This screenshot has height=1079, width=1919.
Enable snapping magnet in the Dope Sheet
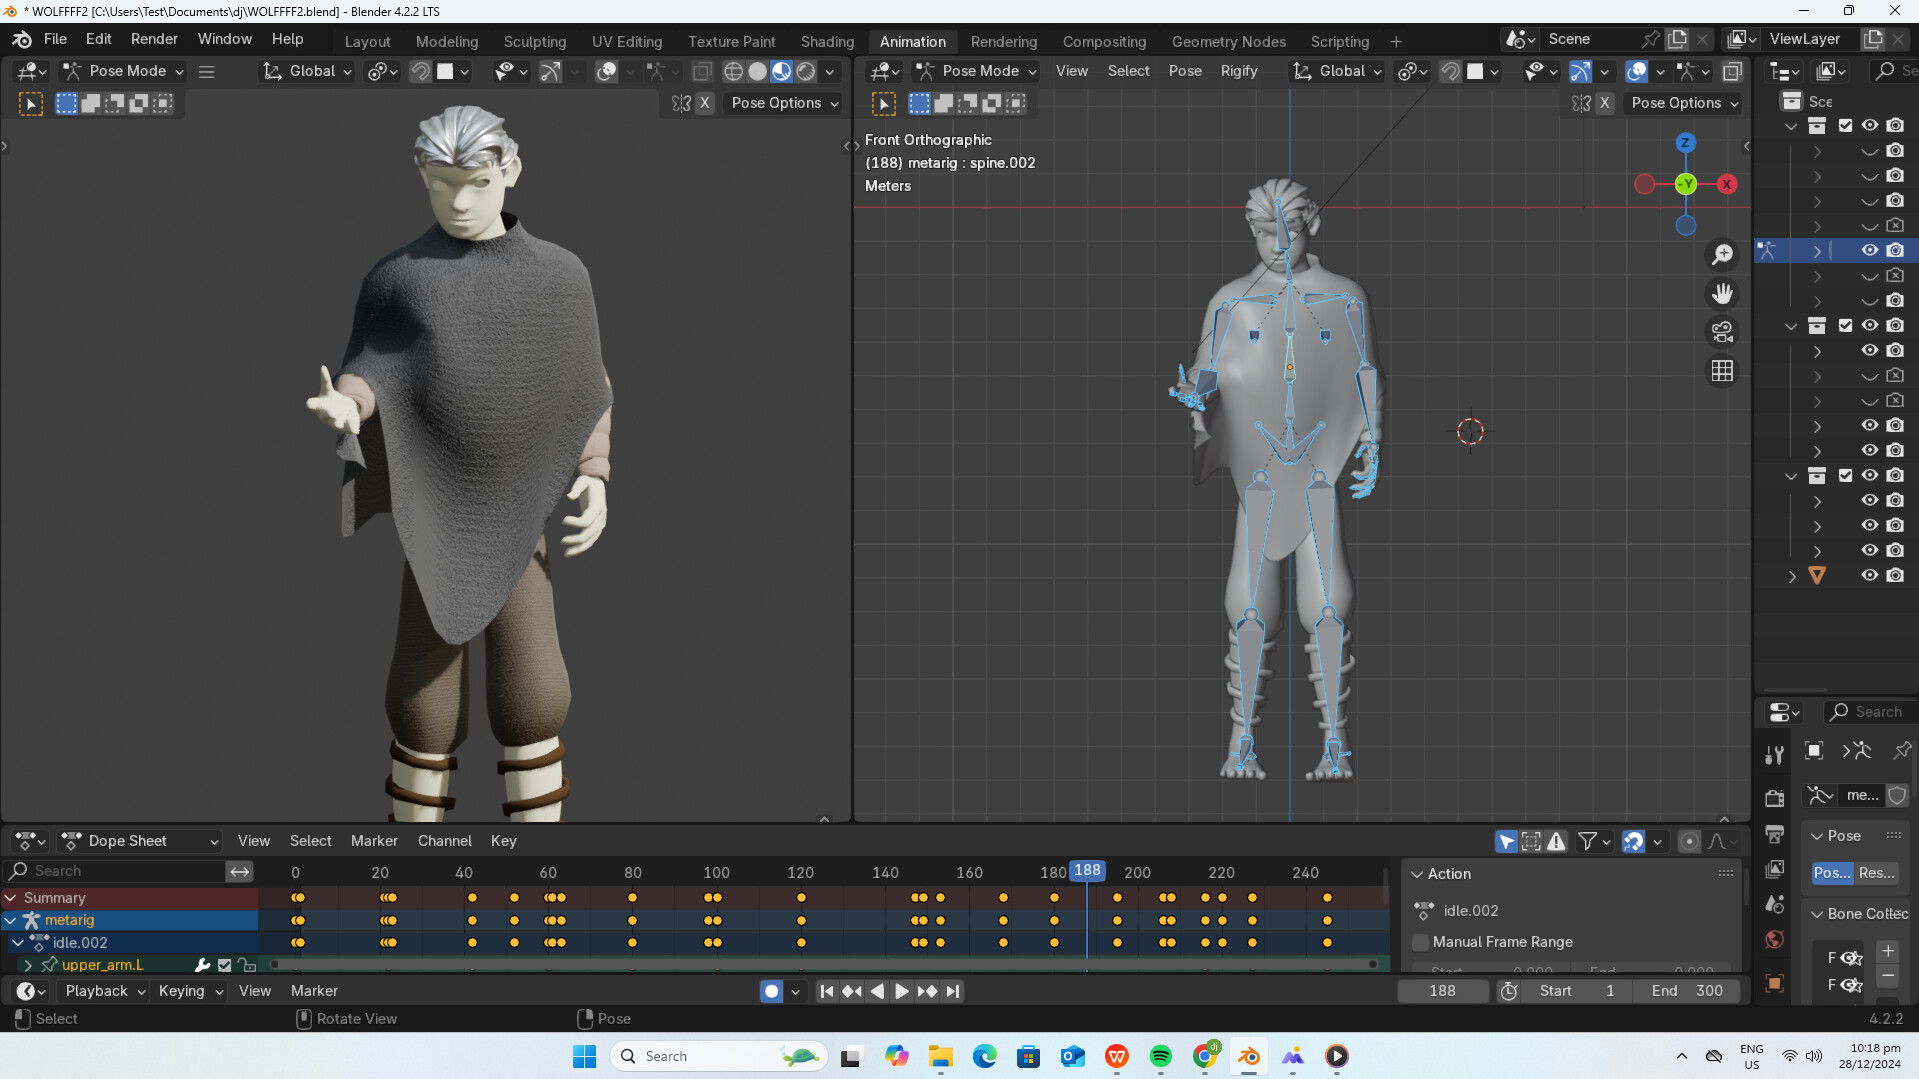pos(1631,841)
